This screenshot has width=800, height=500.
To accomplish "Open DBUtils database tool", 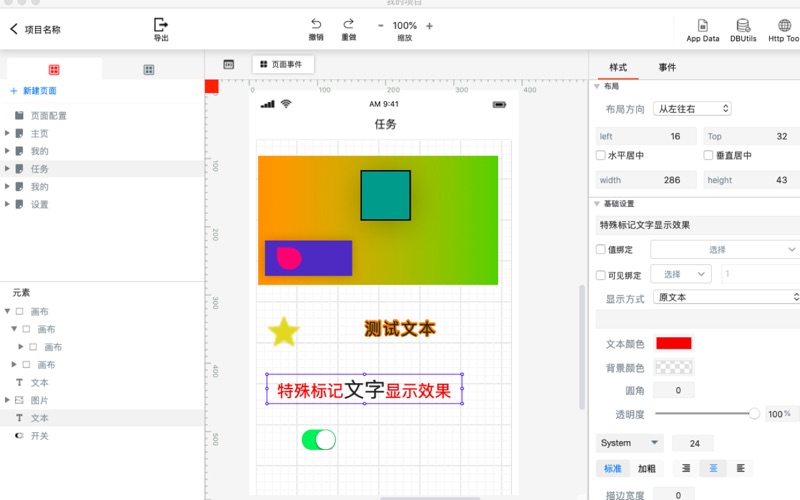I will pyautogui.click(x=743, y=30).
